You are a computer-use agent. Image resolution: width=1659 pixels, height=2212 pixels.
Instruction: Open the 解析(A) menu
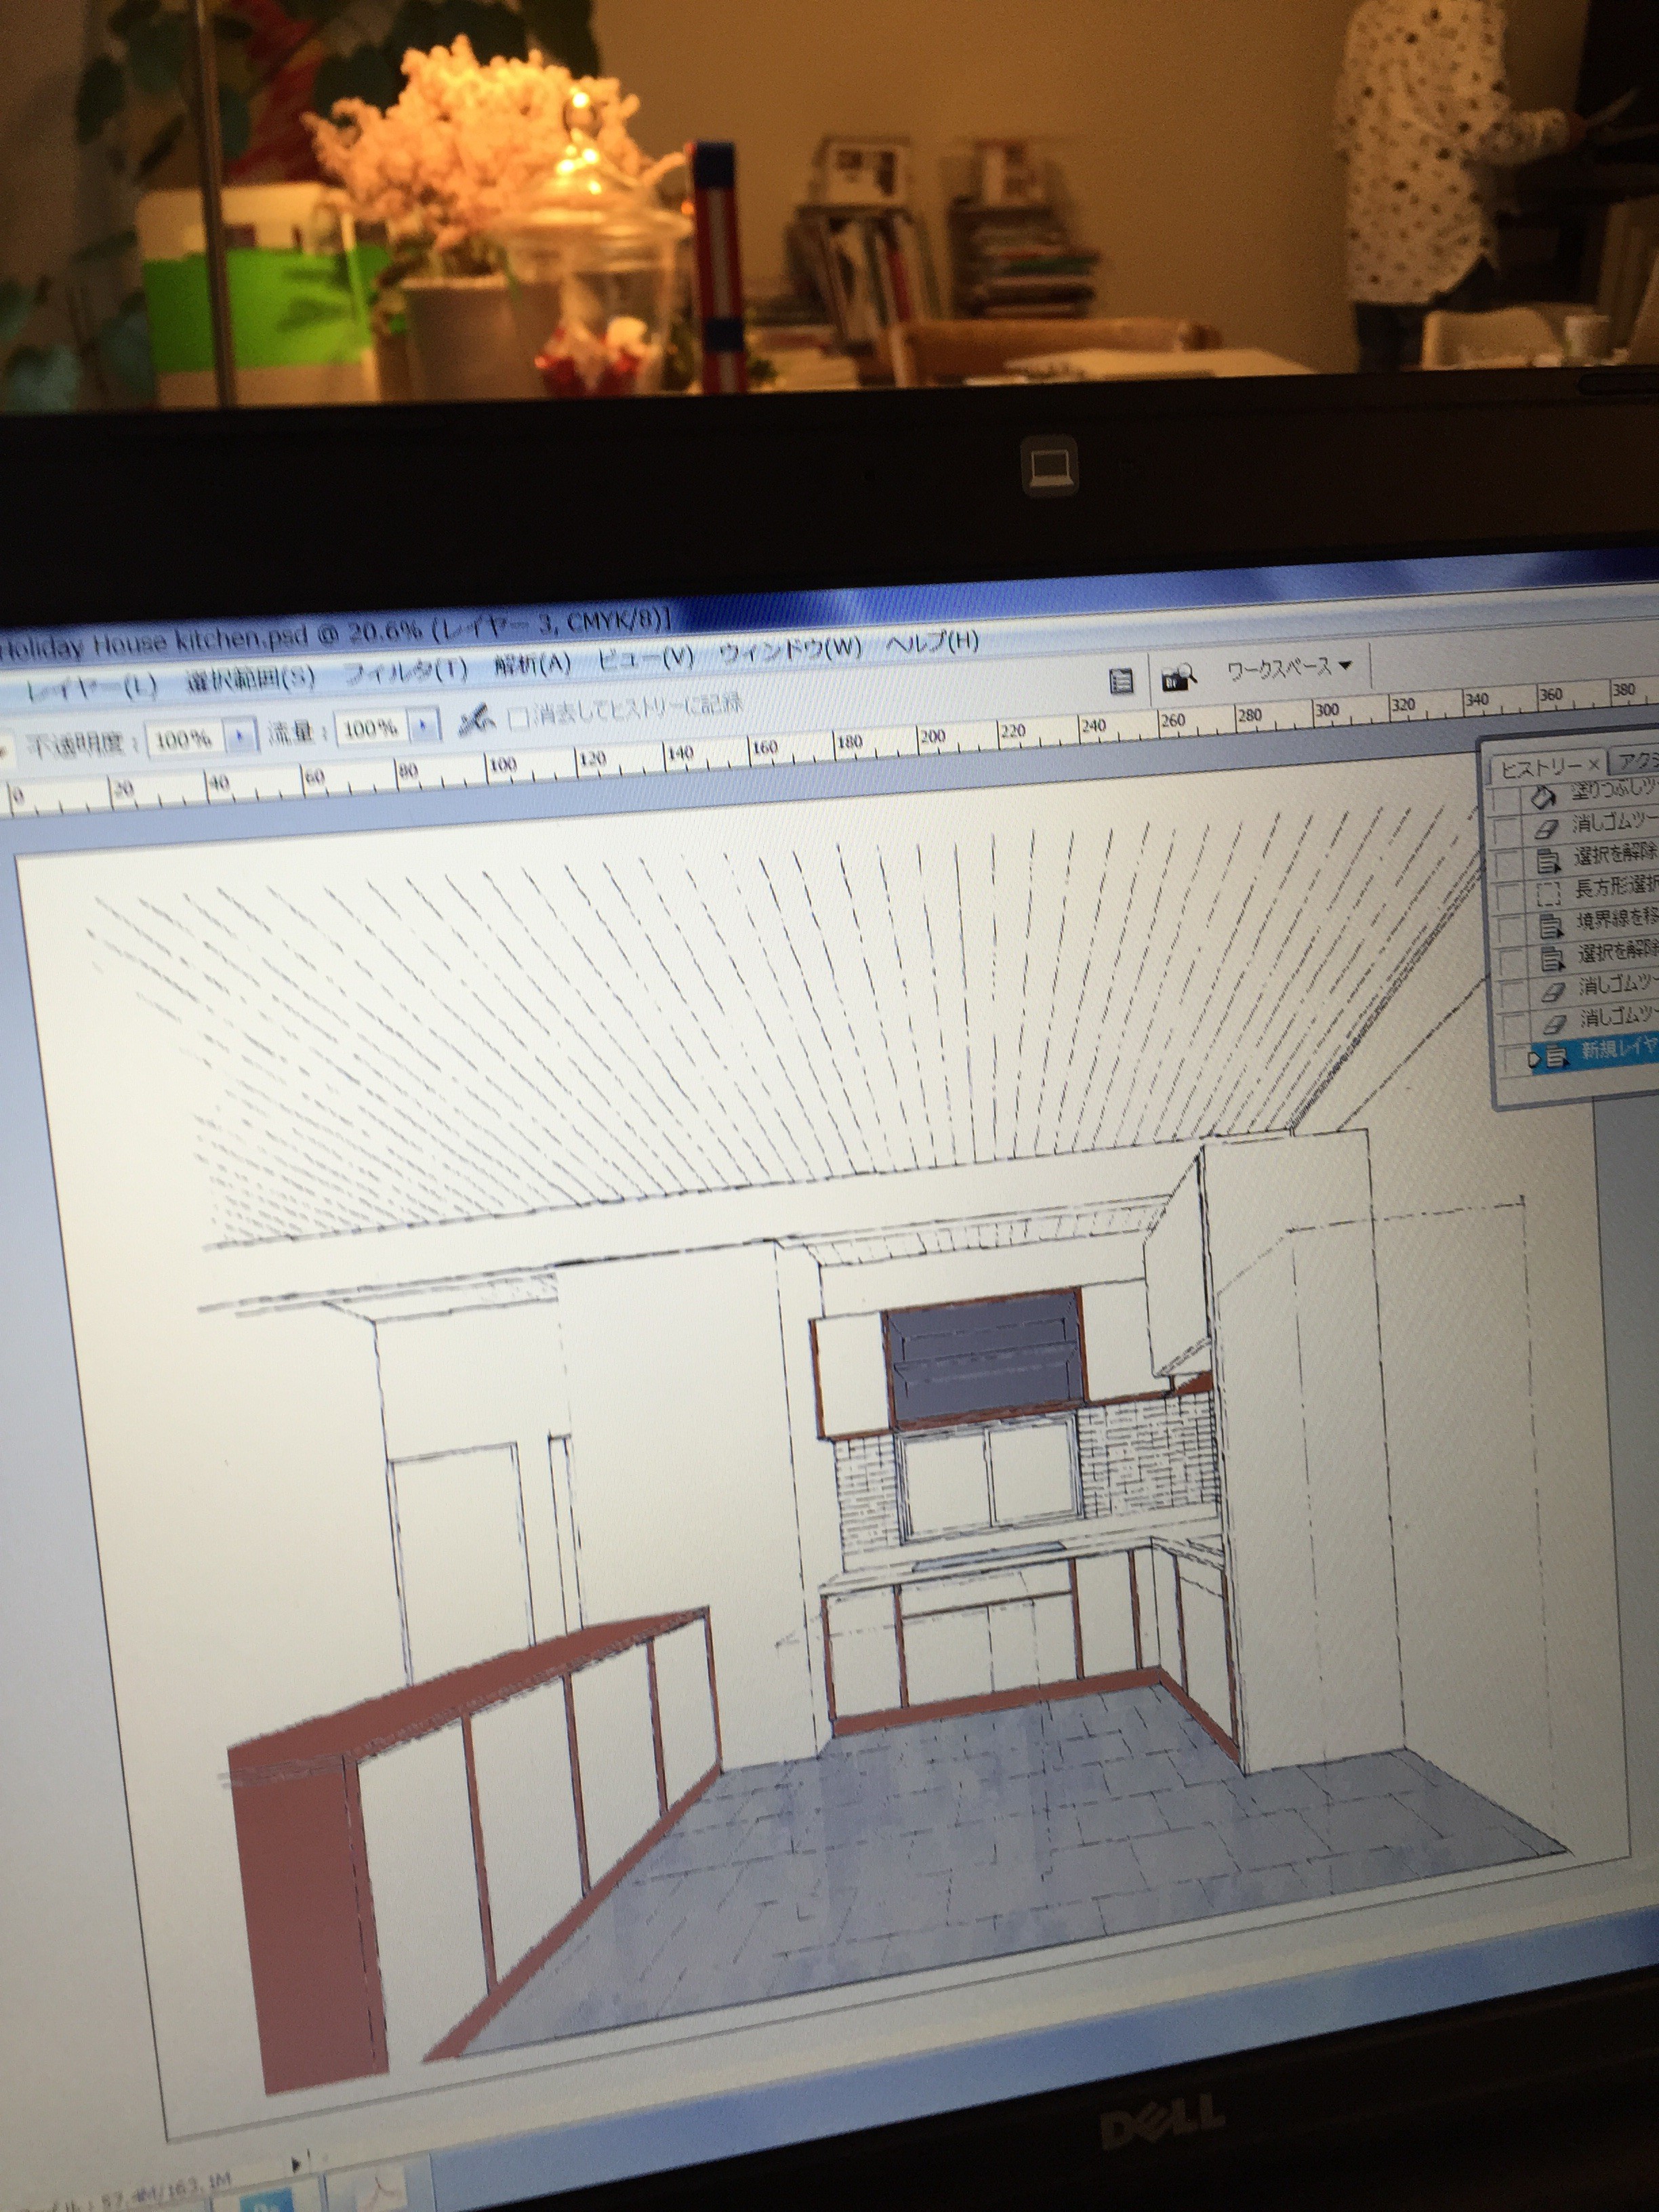pyautogui.click(x=532, y=664)
